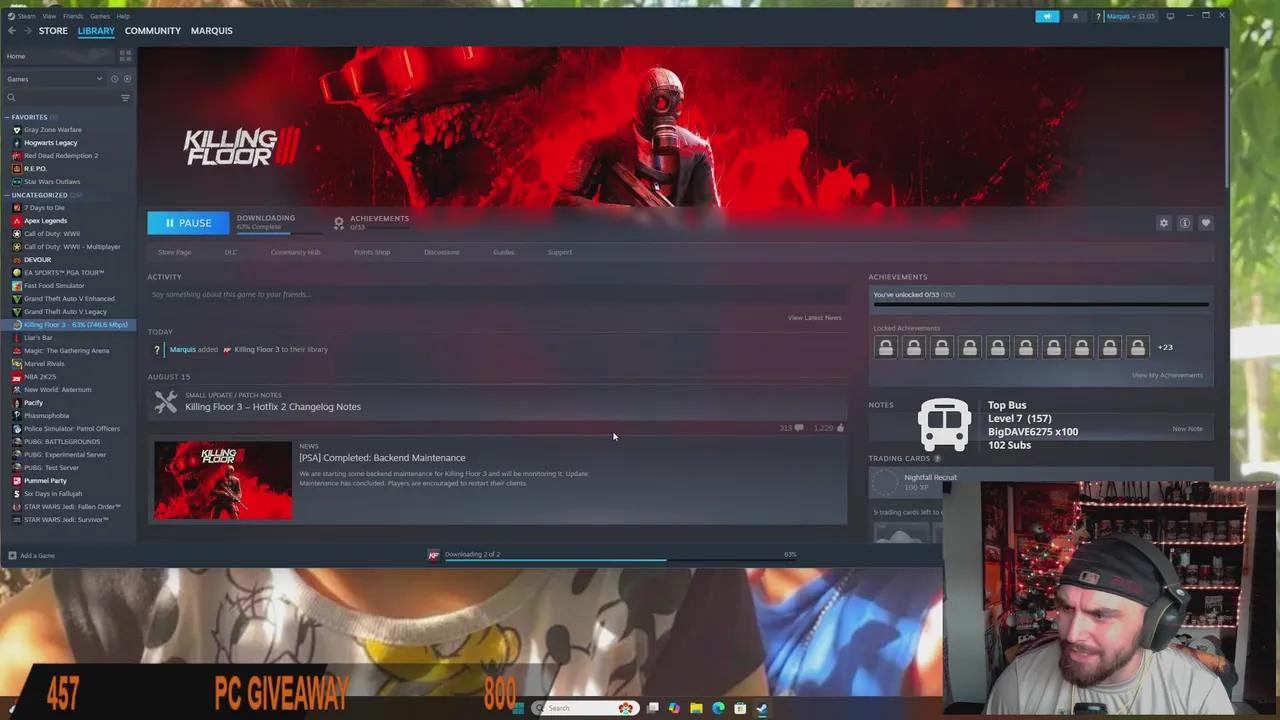This screenshot has width=1280, height=720.
Task: Open the Marquis account dropdown
Action: pos(1130,16)
